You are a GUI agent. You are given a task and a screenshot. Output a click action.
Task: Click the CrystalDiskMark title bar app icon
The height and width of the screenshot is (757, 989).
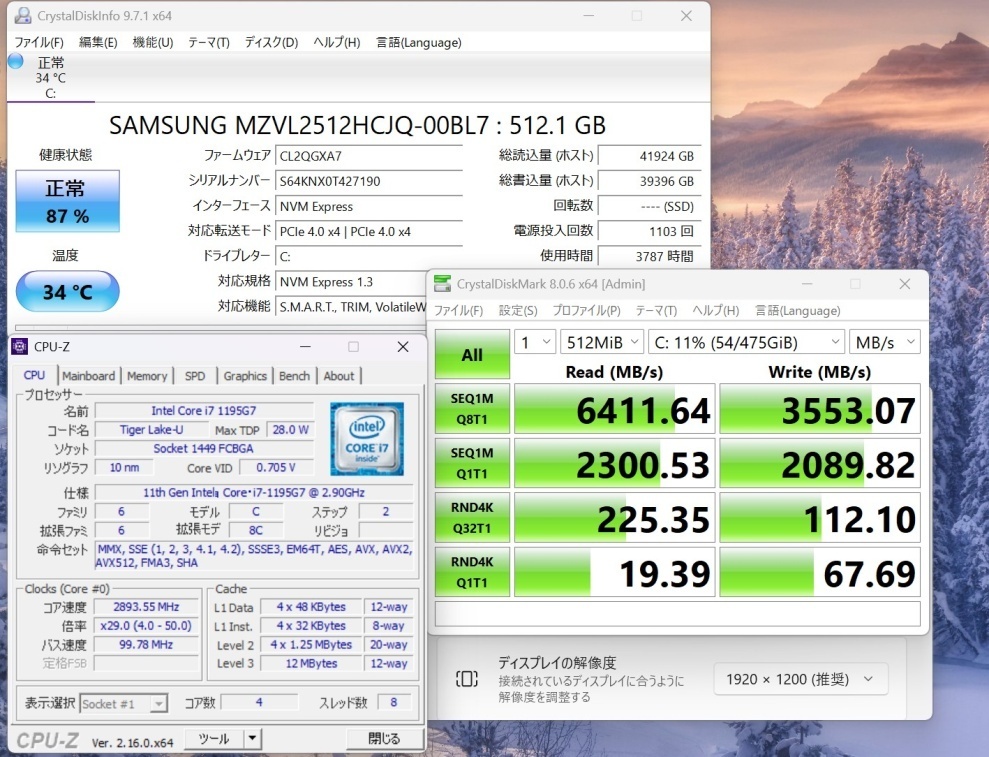tap(443, 284)
